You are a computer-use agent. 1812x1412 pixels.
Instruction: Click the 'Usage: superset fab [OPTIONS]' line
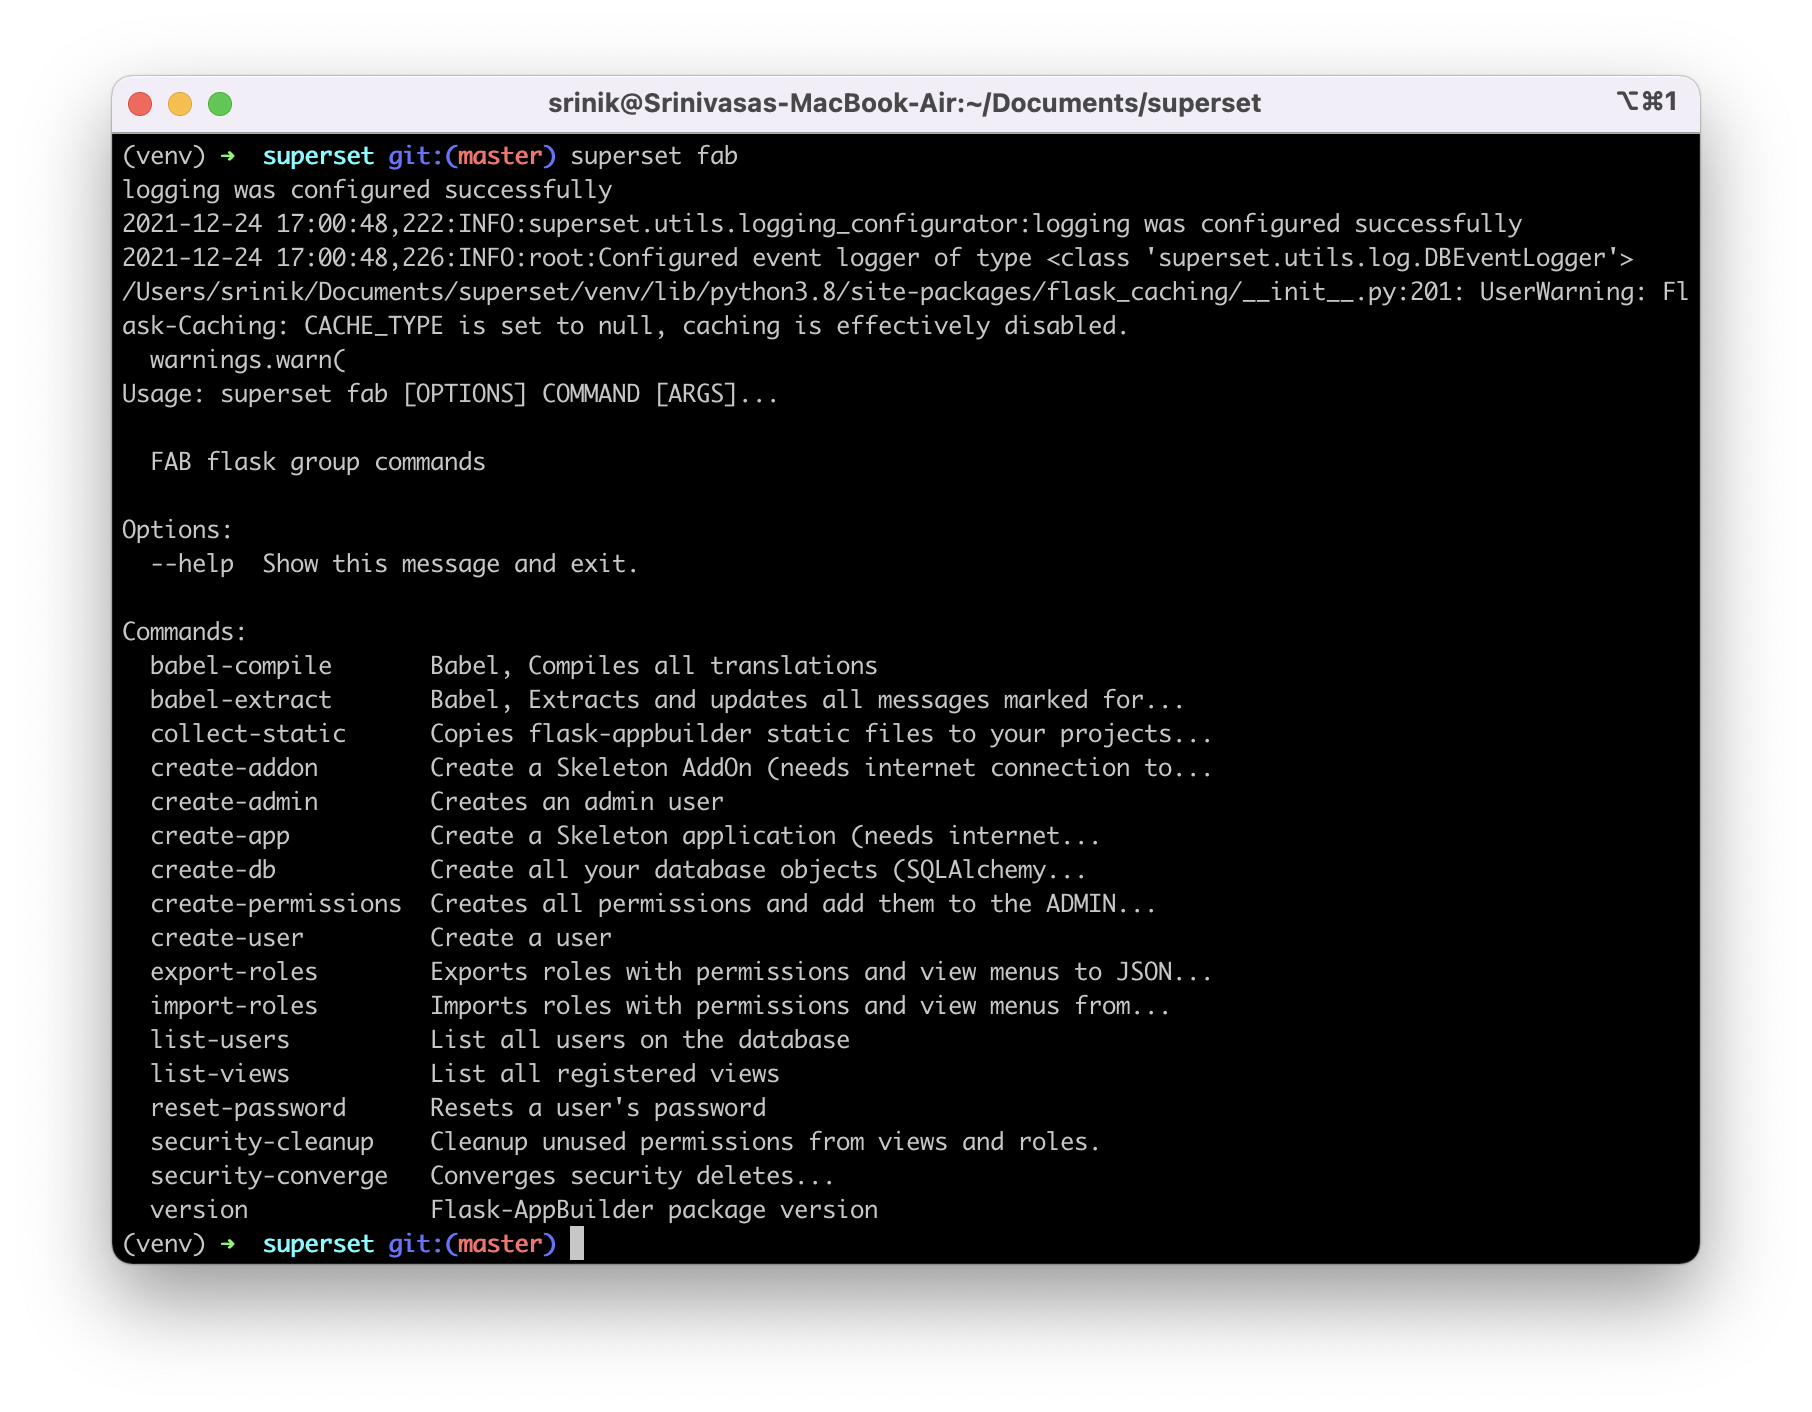pos(450,394)
